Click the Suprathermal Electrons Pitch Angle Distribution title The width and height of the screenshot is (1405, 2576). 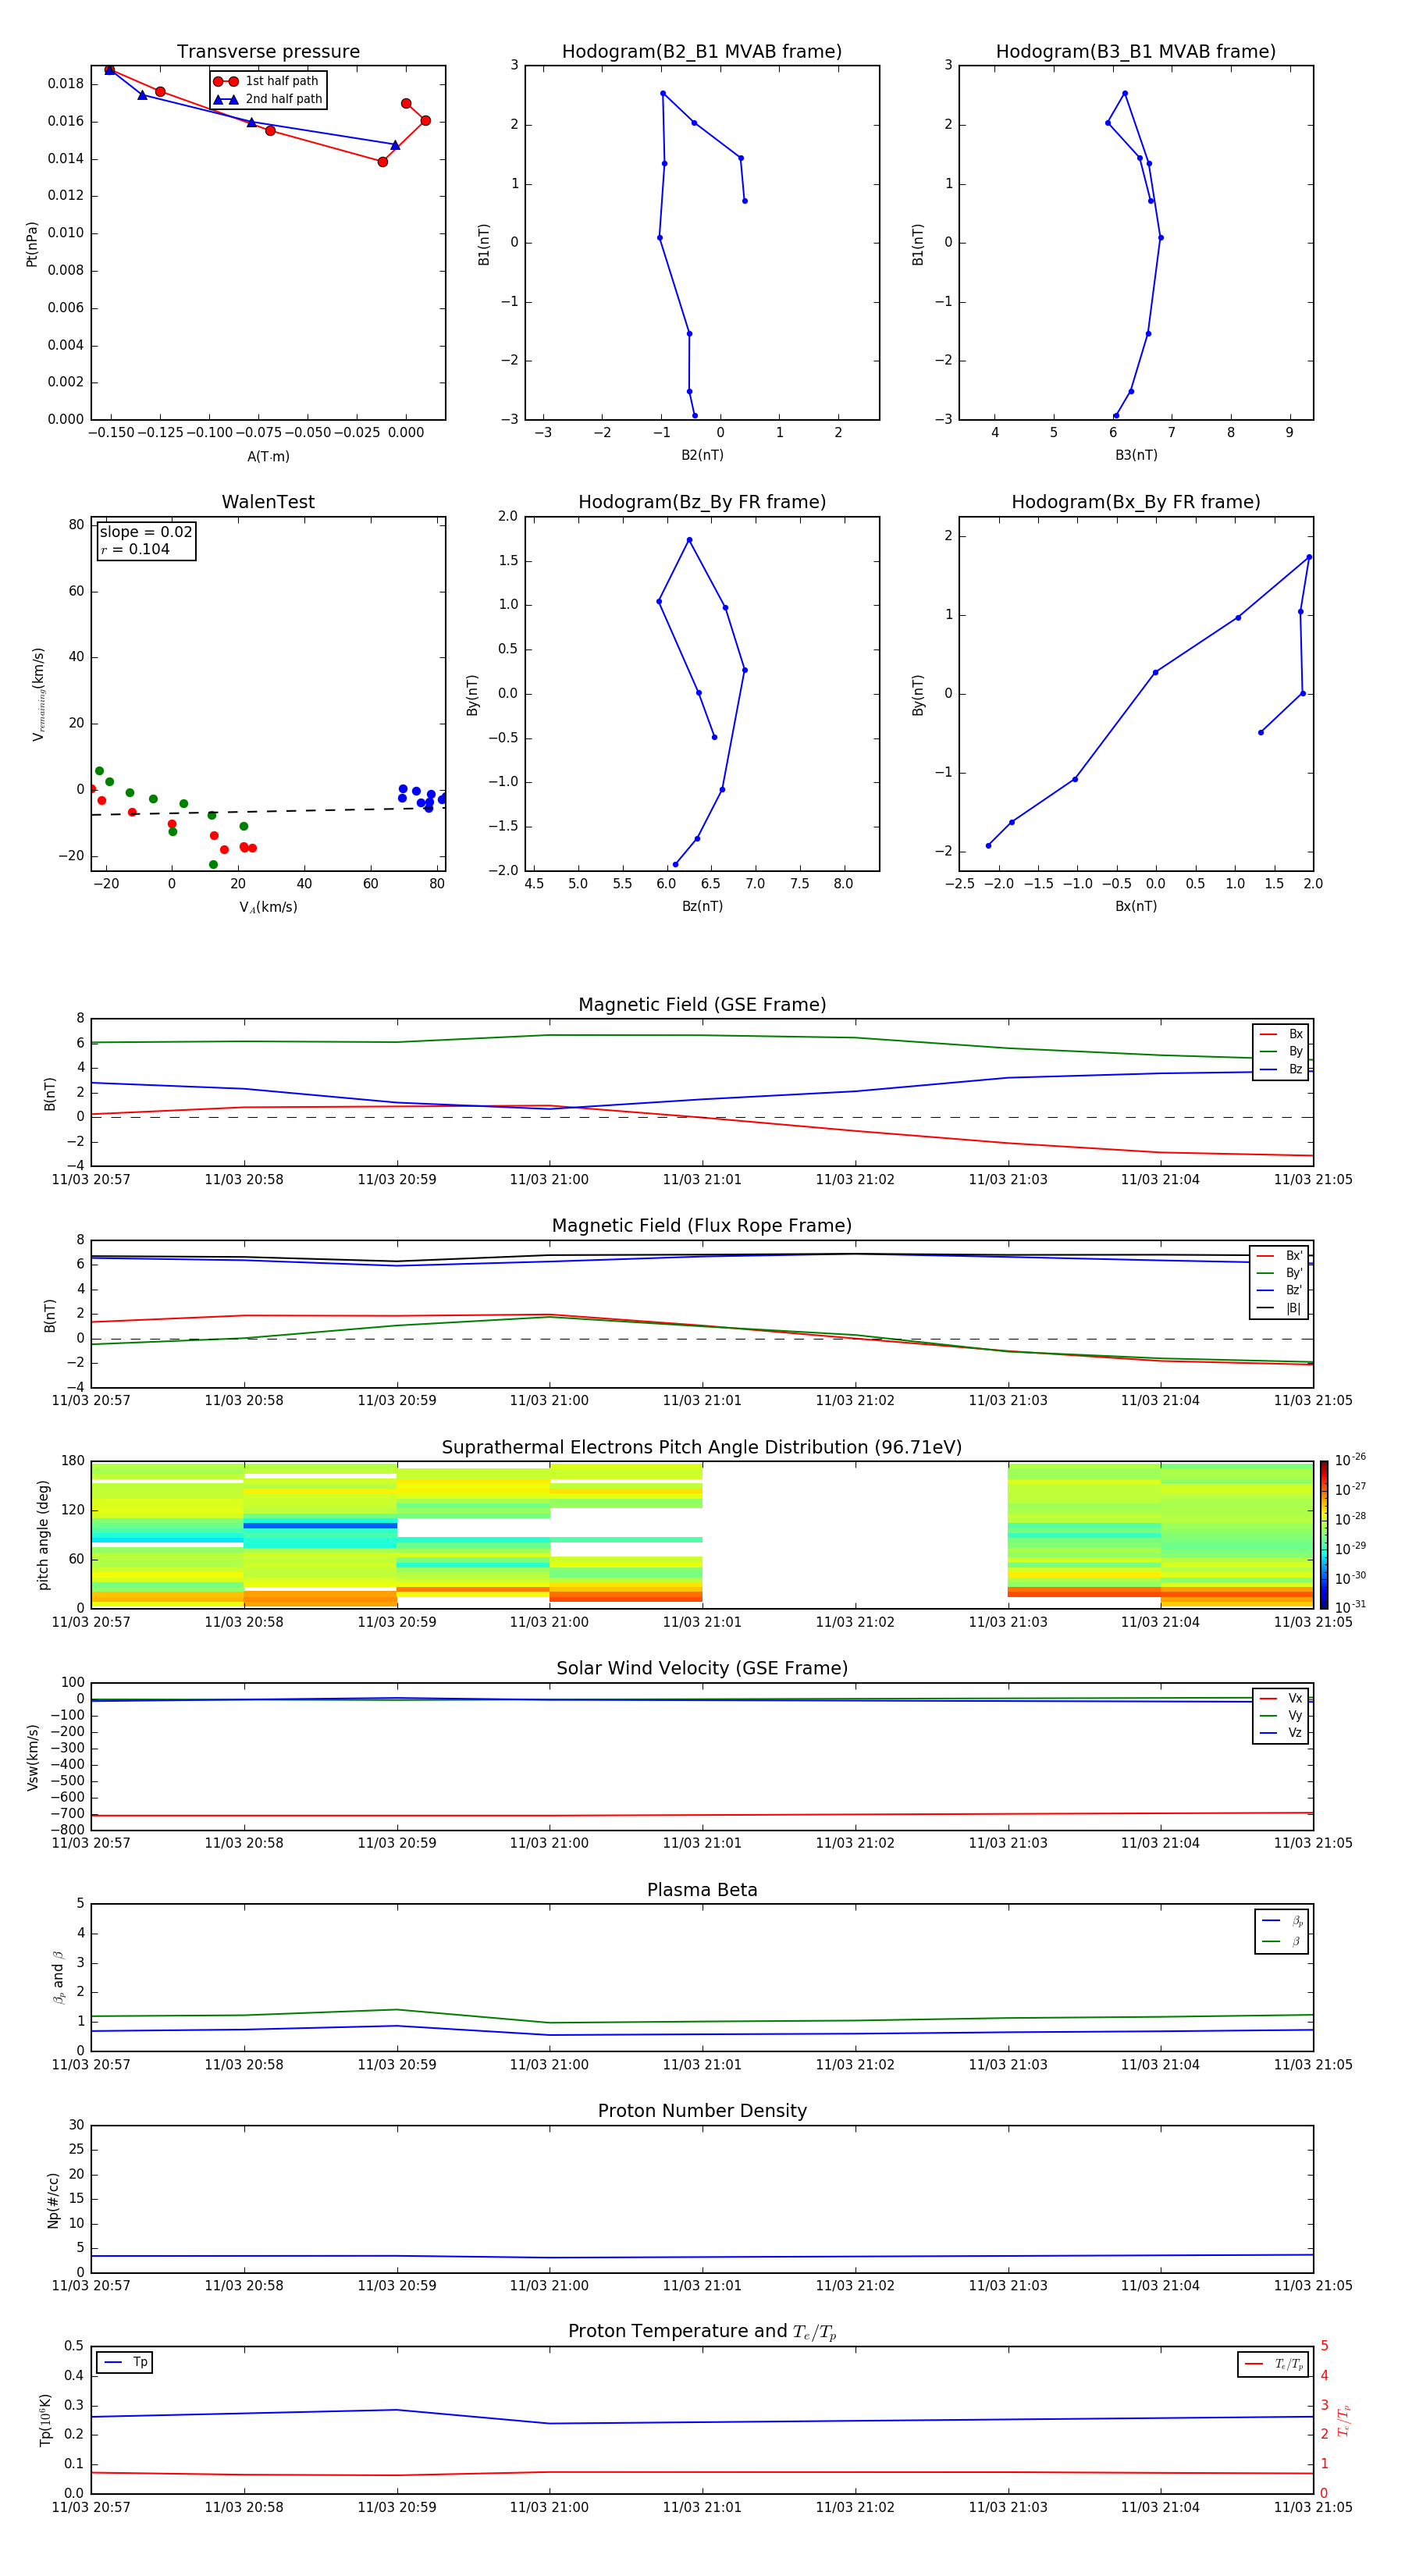click(x=702, y=1448)
